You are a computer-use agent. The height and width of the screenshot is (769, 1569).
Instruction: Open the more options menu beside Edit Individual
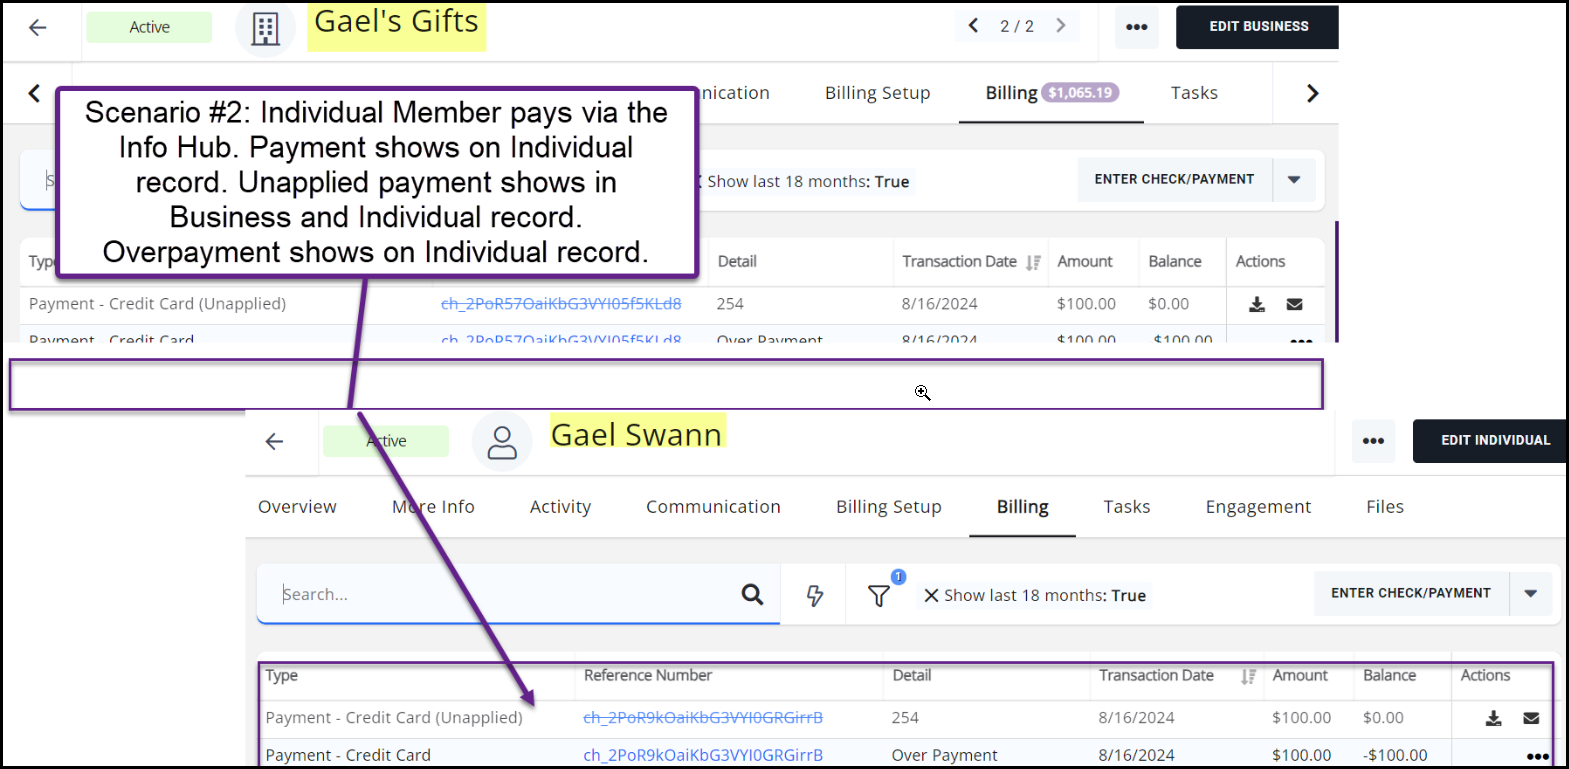click(1373, 441)
